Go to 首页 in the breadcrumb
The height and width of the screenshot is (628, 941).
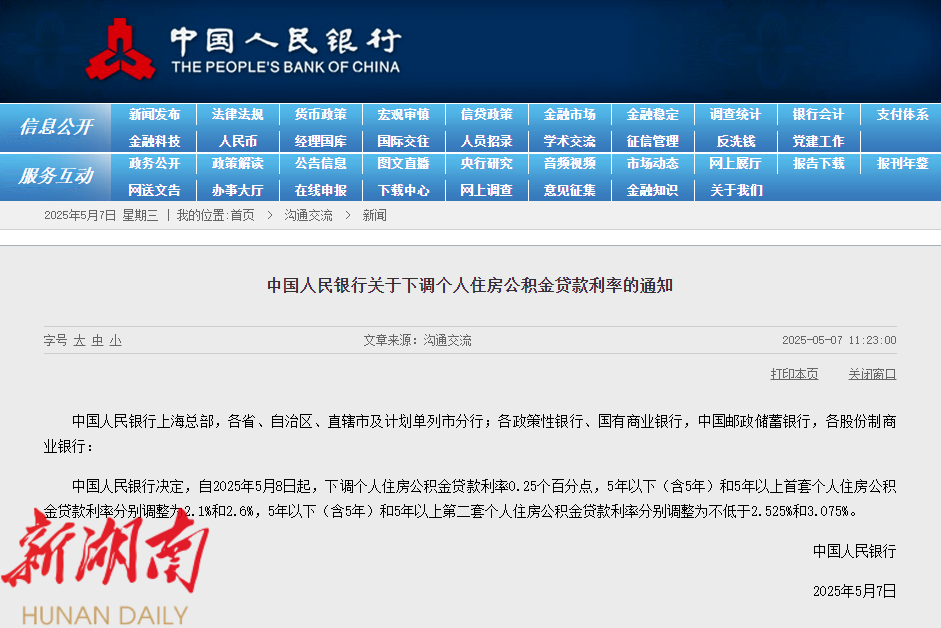click(x=242, y=215)
